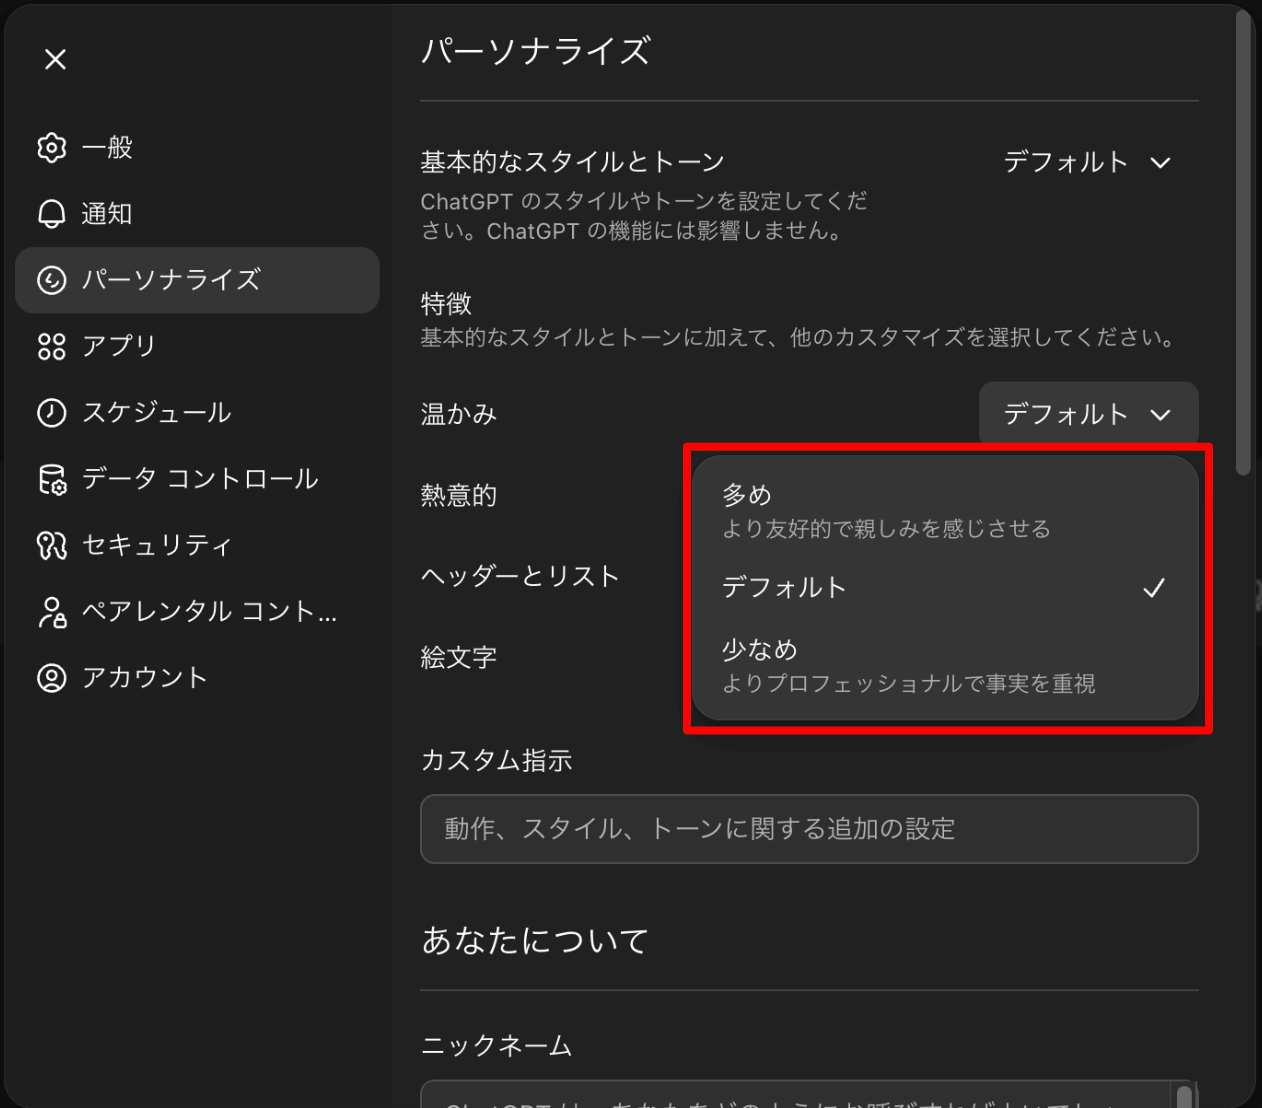
Task: Click the clock icon for スケジュール
Action: pyautogui.click(x=52, y=413)
